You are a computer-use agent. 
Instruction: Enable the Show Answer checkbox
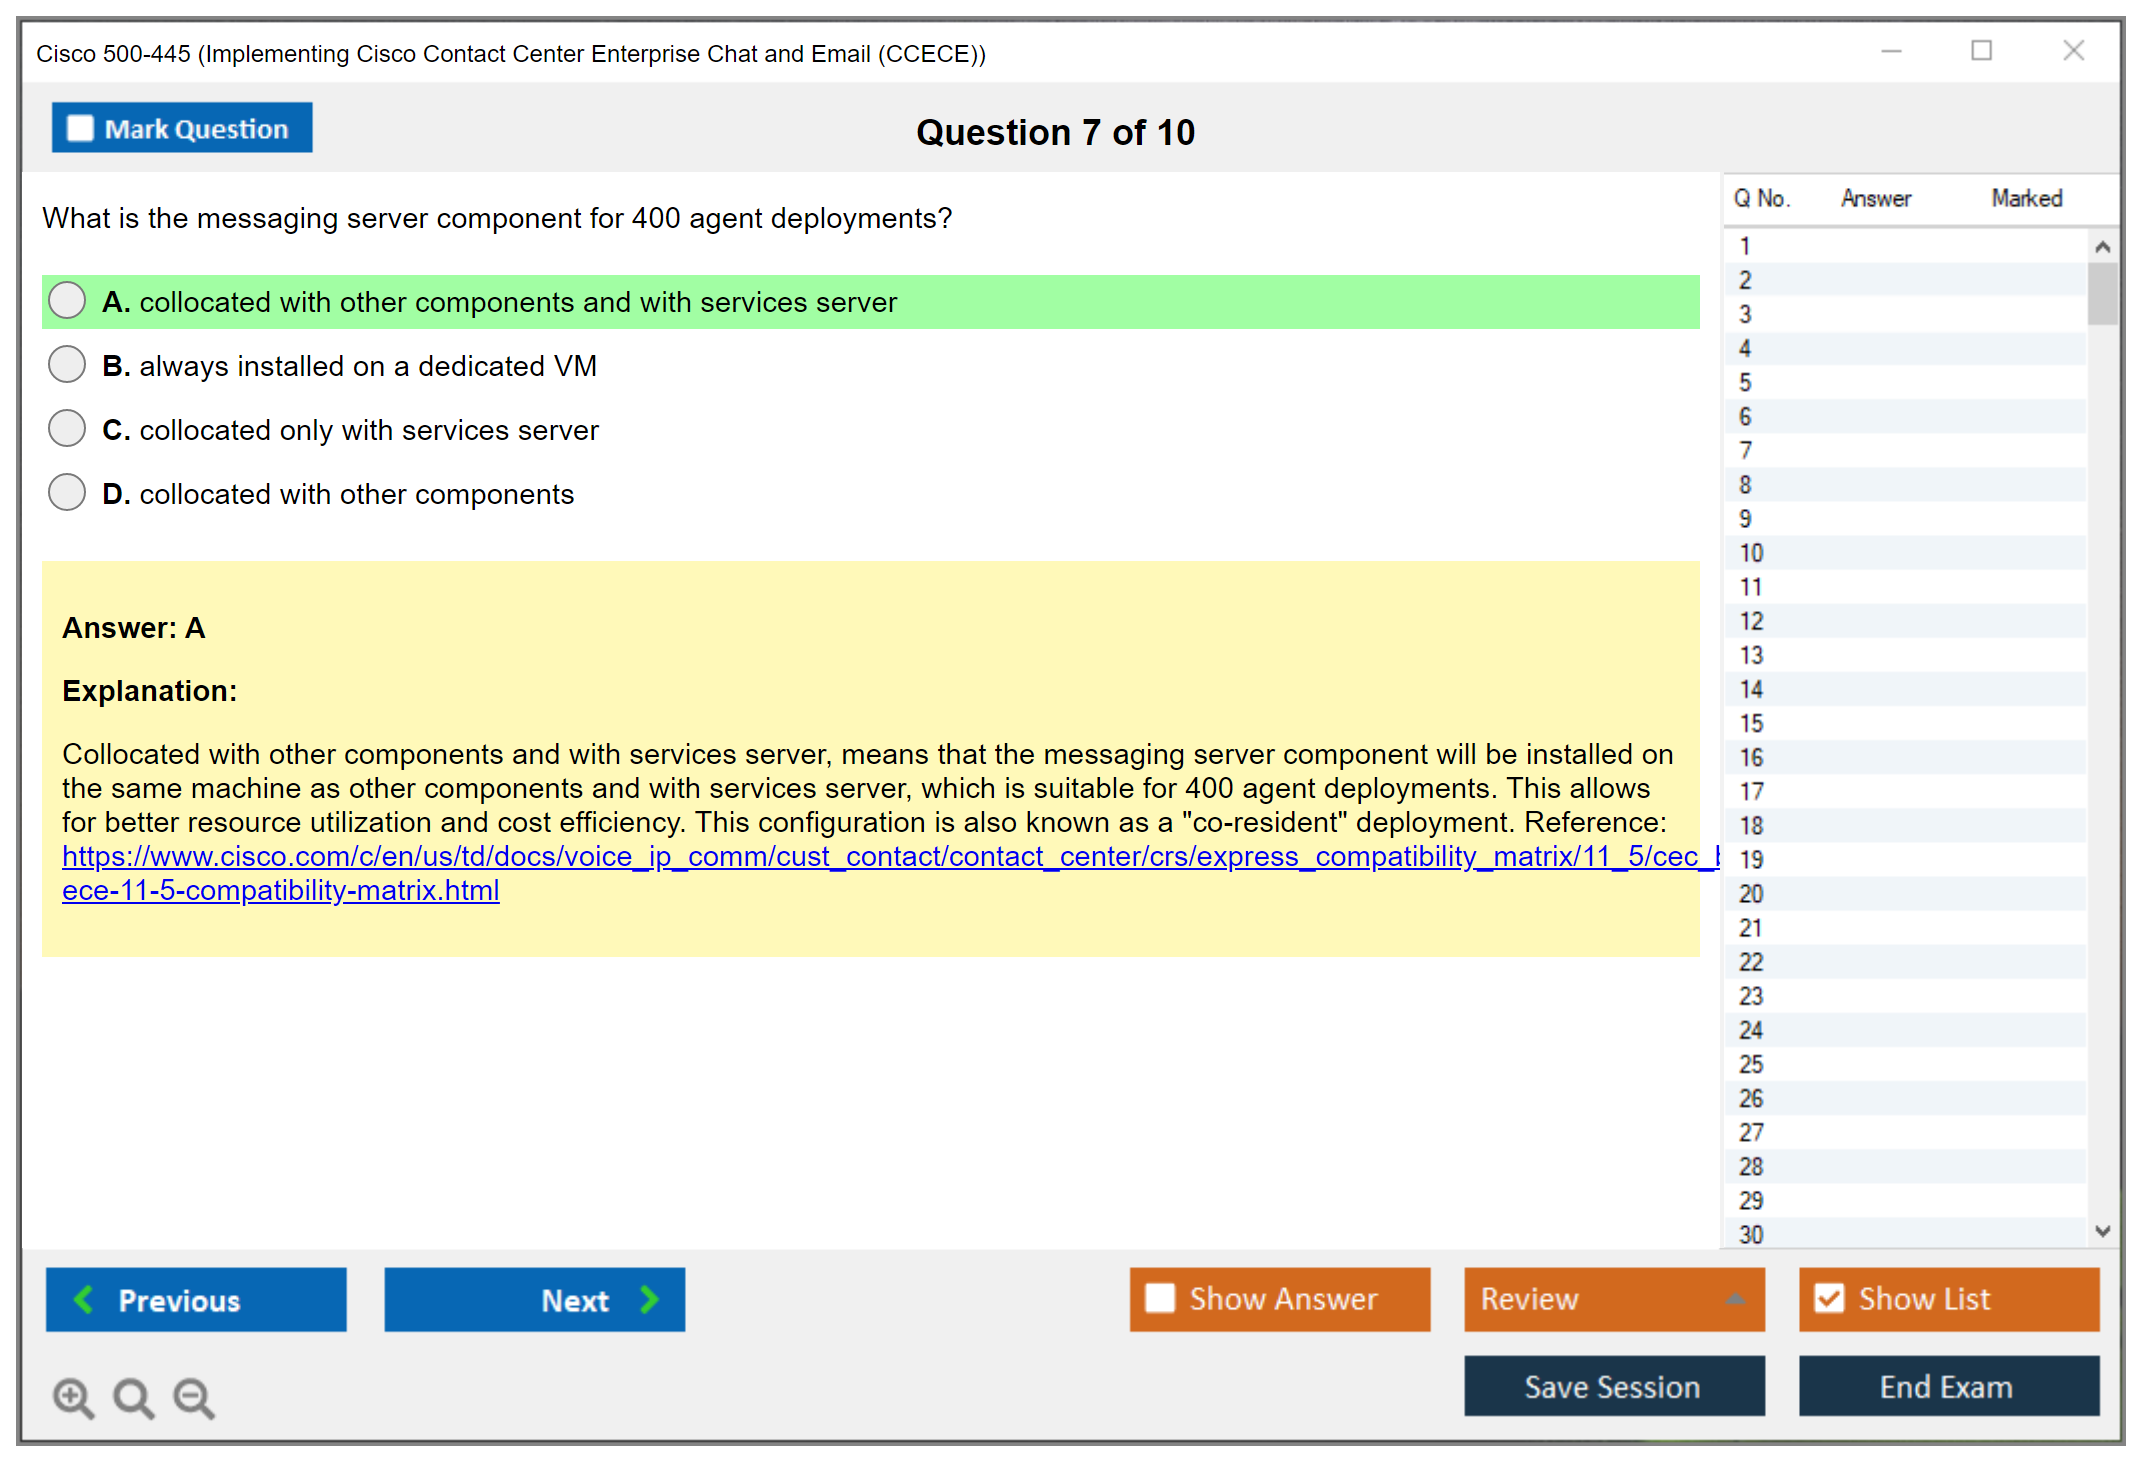(x=1160, y=1298)
